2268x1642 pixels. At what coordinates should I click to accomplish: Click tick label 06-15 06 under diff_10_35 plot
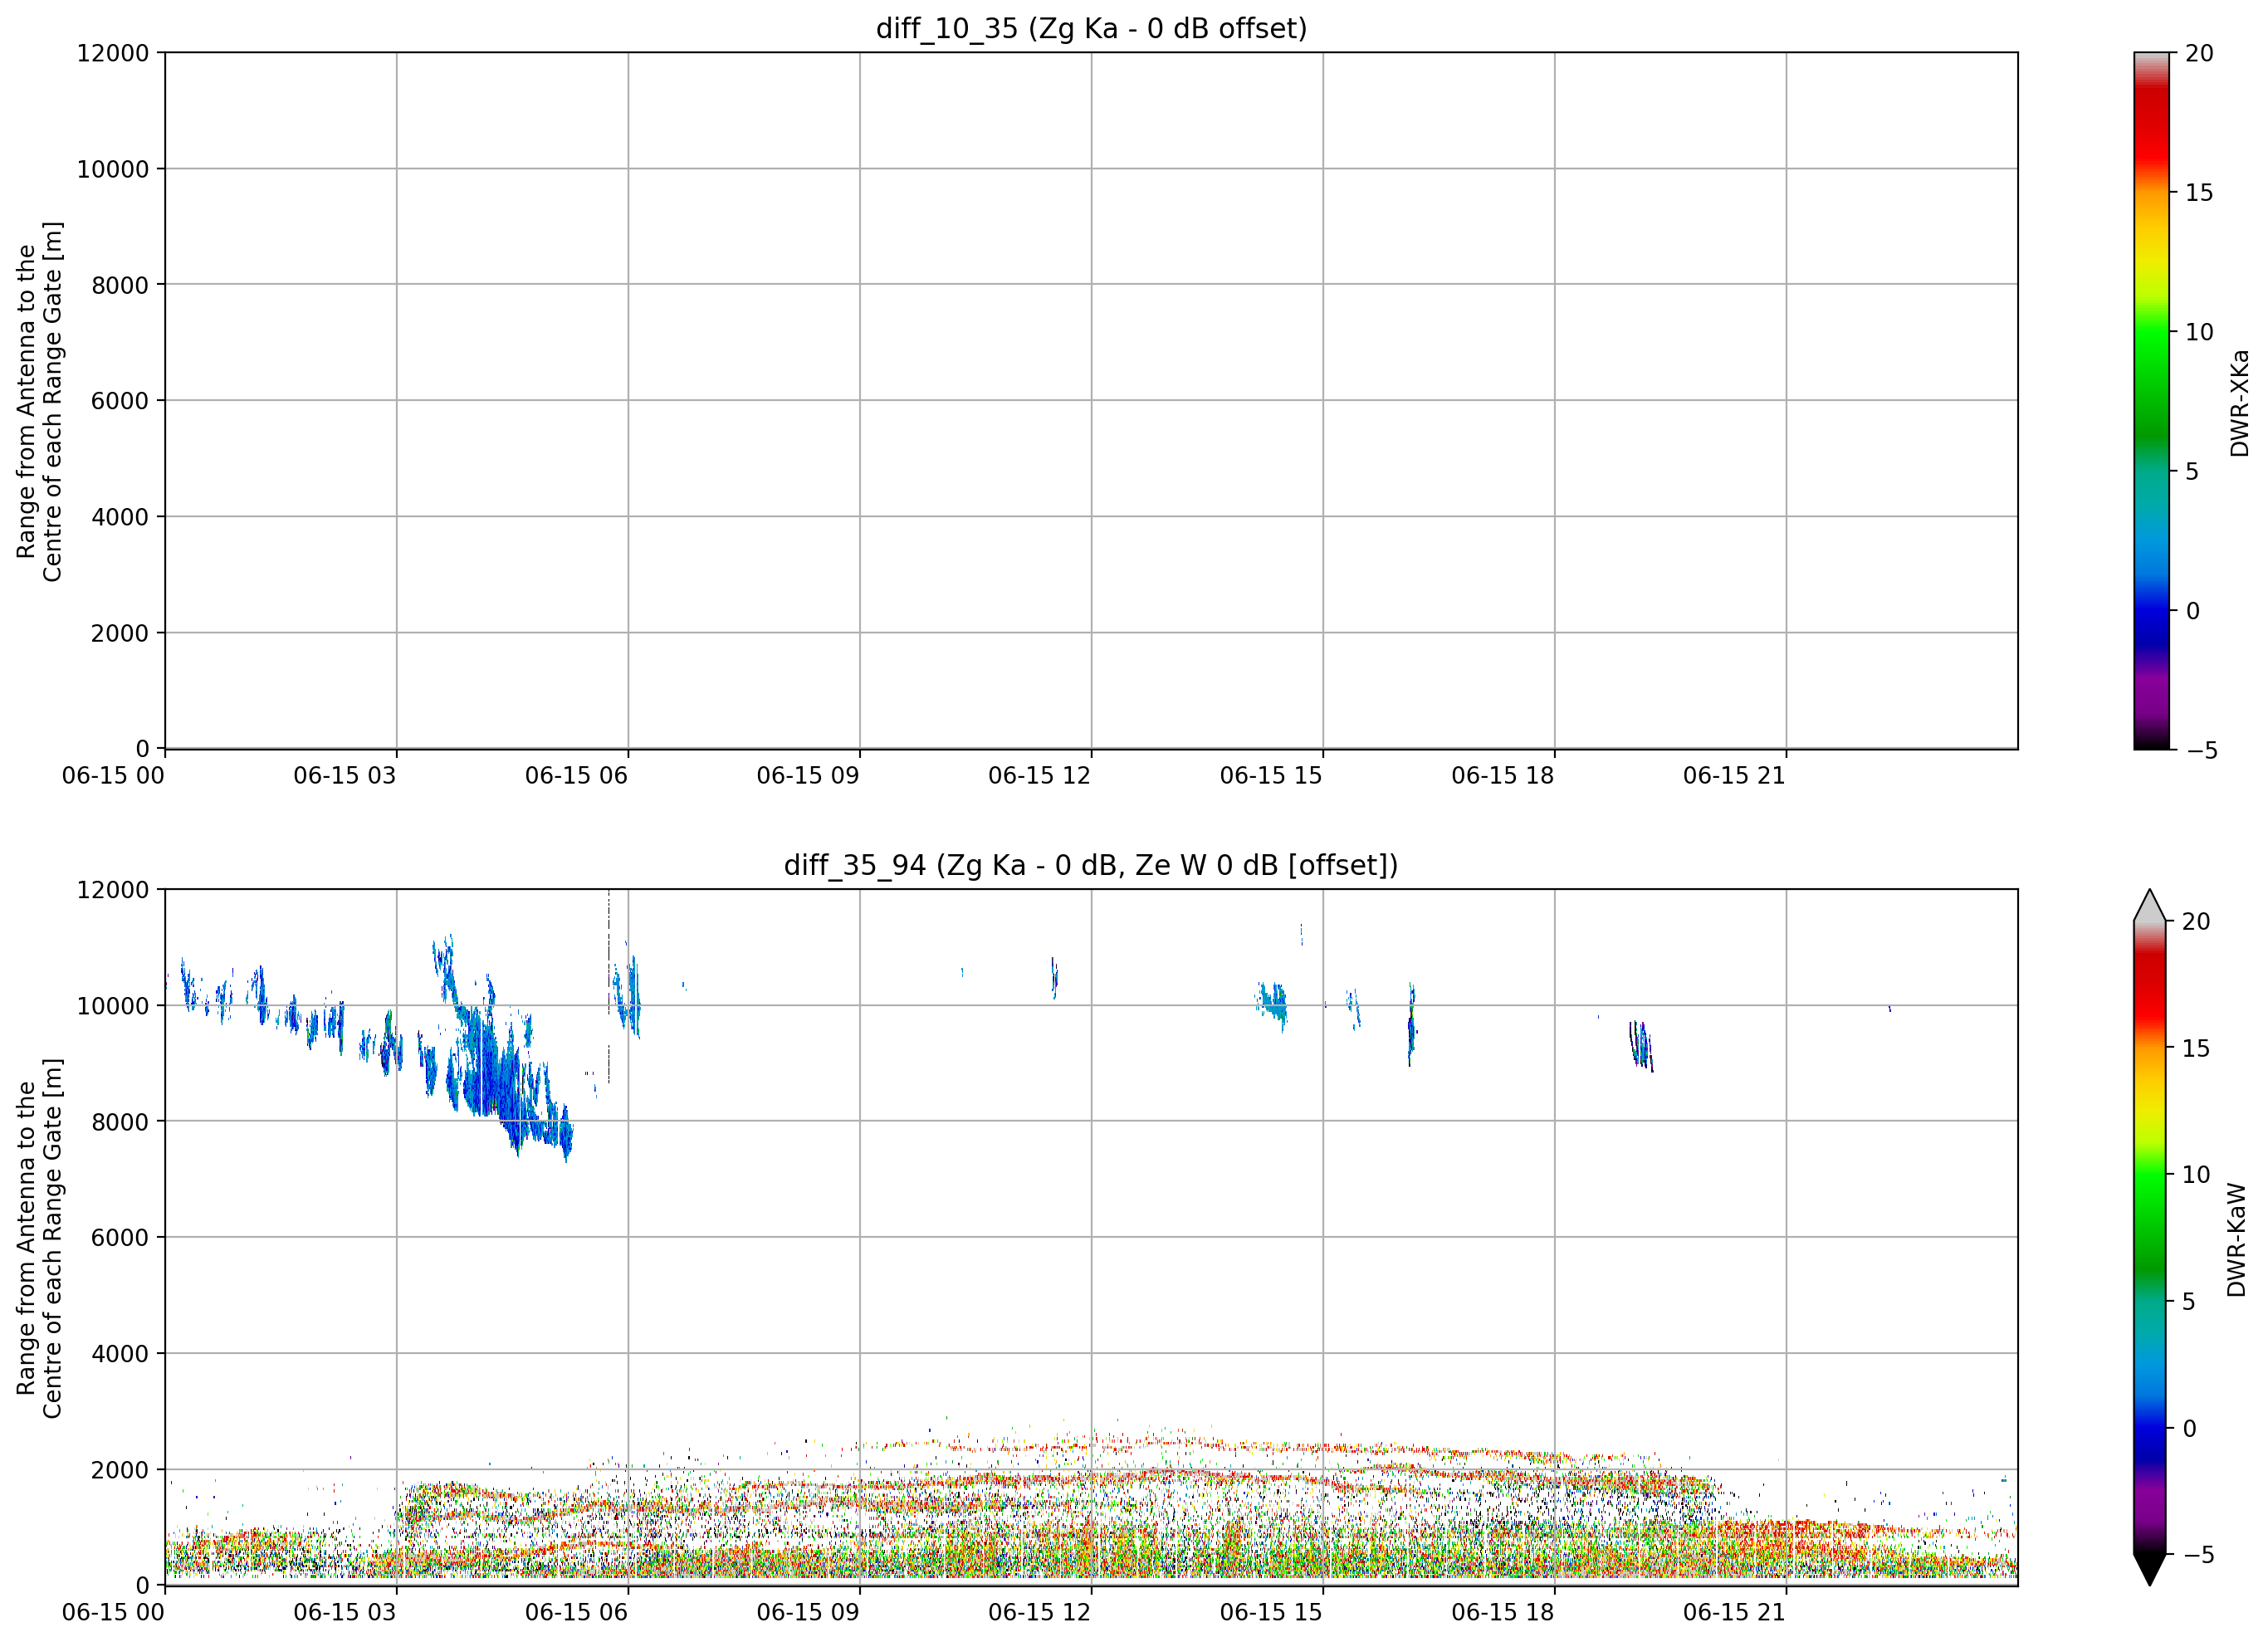(576, 775)
